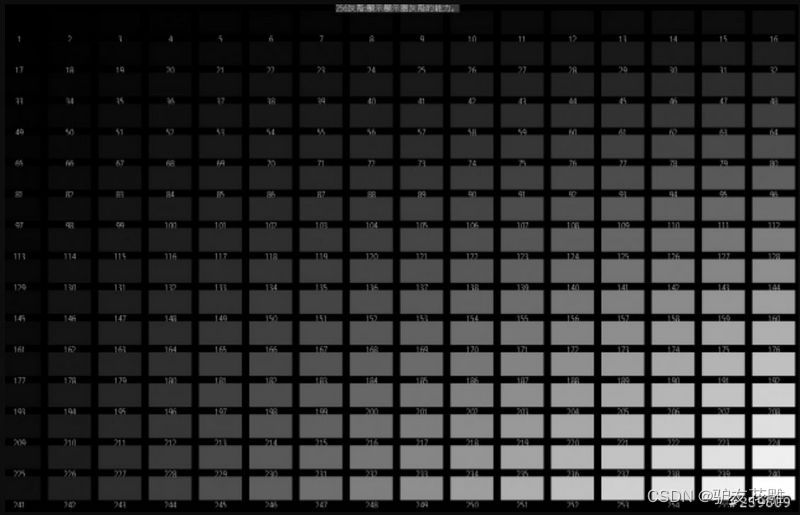Click the number label 150
Screen dimensions: 800x515
point(271,318)
